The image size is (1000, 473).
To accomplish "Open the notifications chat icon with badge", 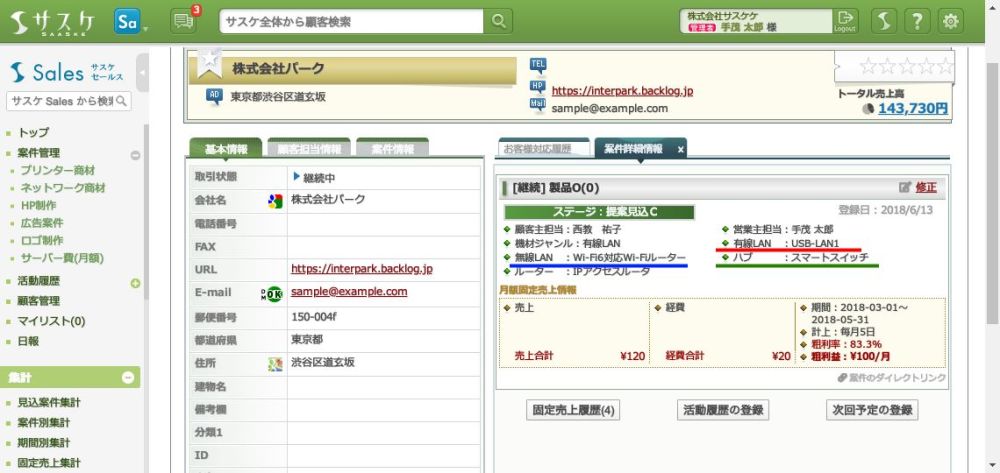I will pos(183,21).
